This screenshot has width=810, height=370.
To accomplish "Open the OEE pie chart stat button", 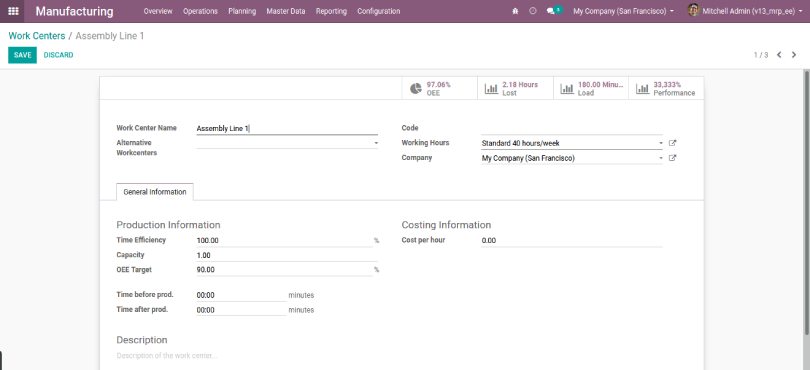I will point(440,88).
